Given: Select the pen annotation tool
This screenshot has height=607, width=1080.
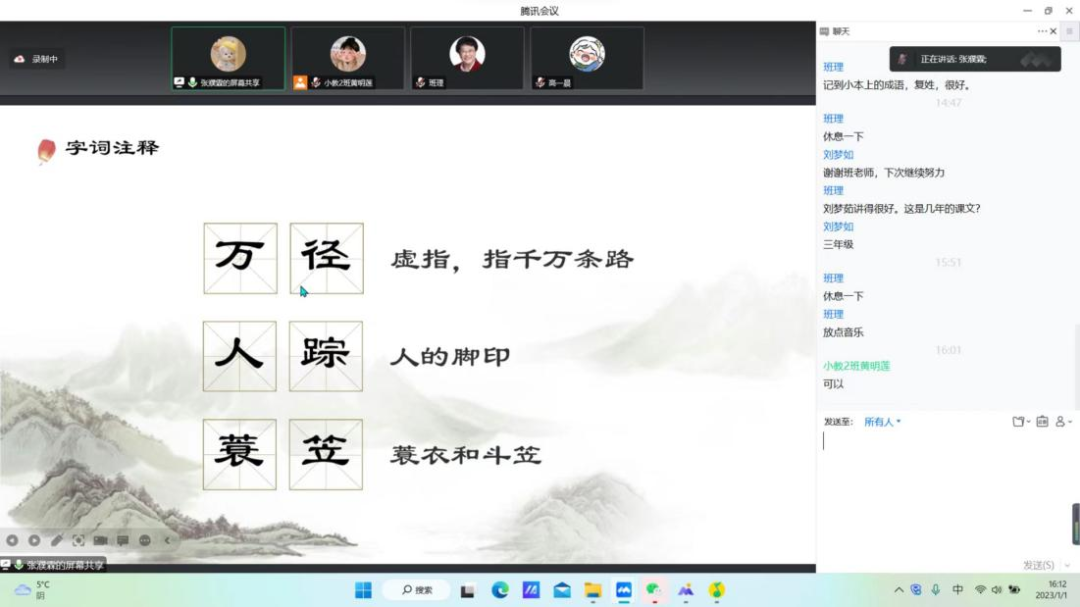Looking at the screenshot, I should (x=56, y=540).
